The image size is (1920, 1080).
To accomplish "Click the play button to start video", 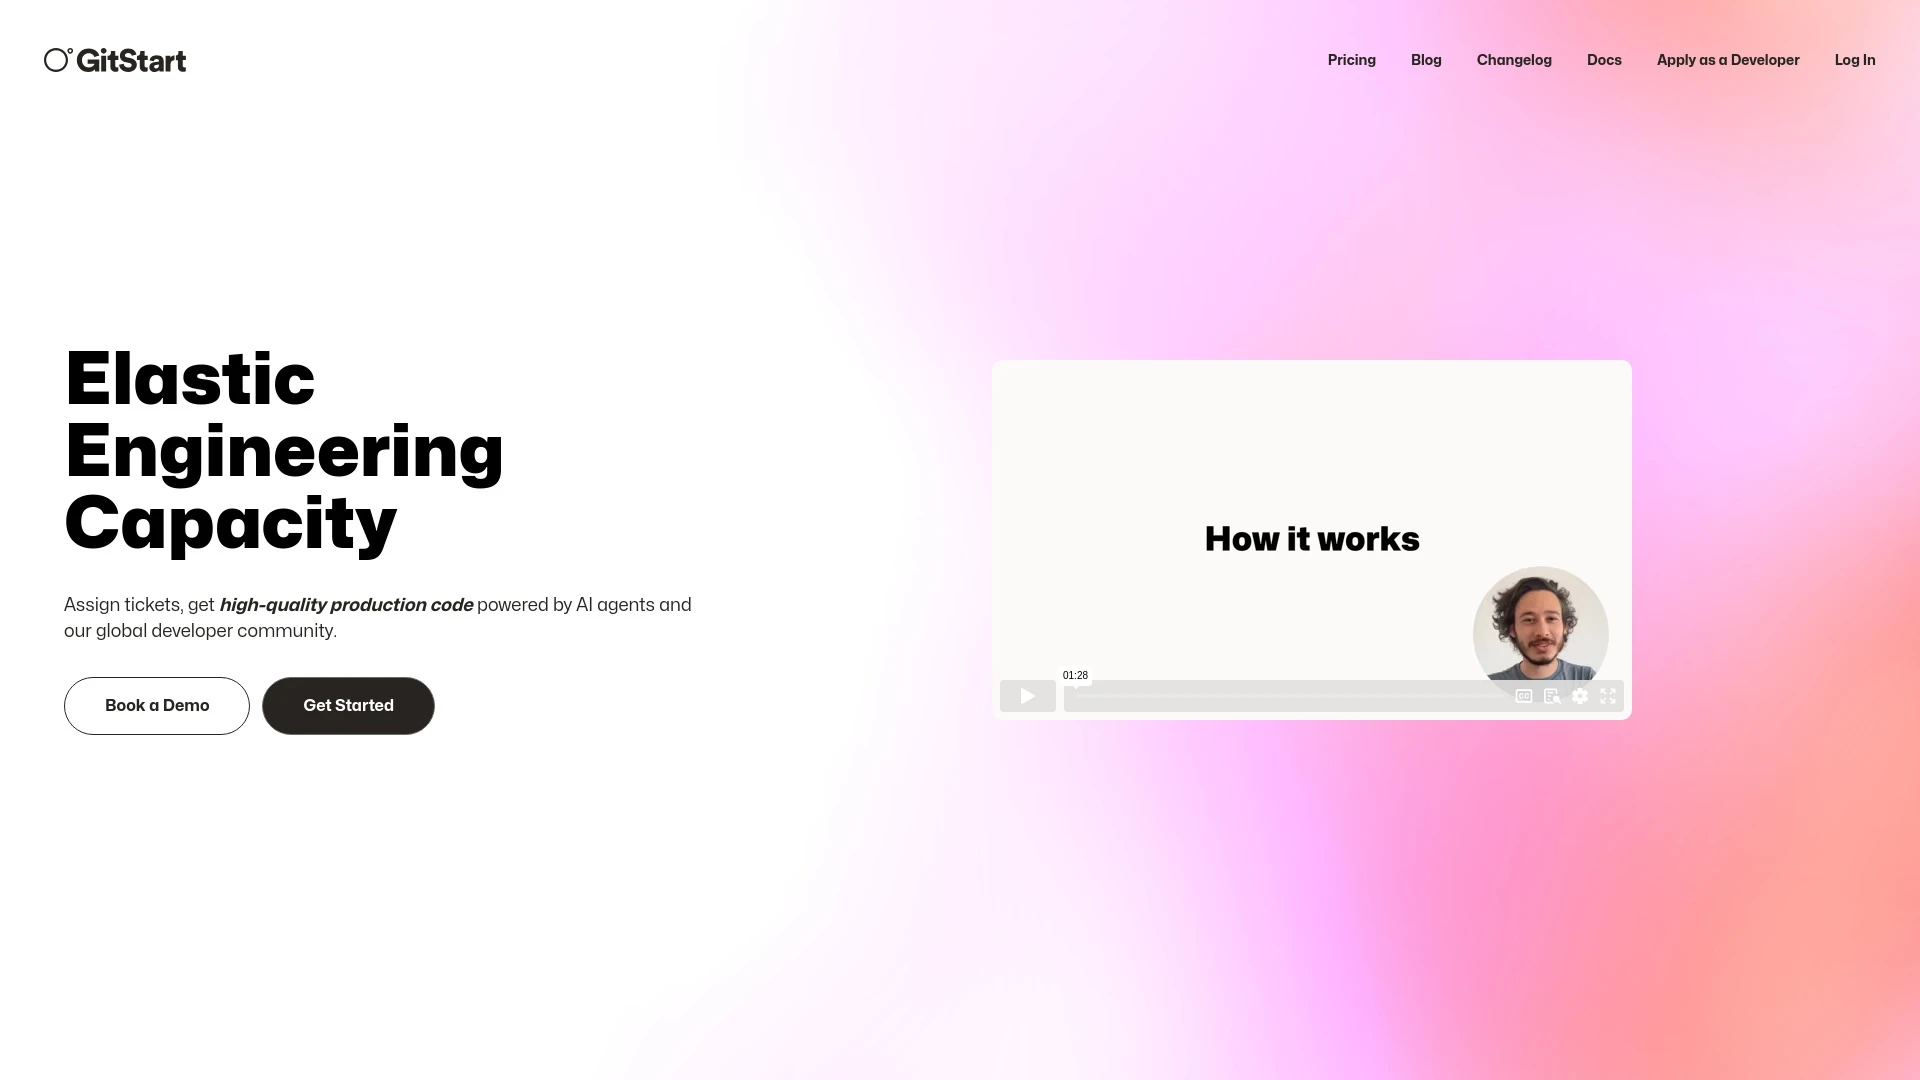I will pos(1027,696).
